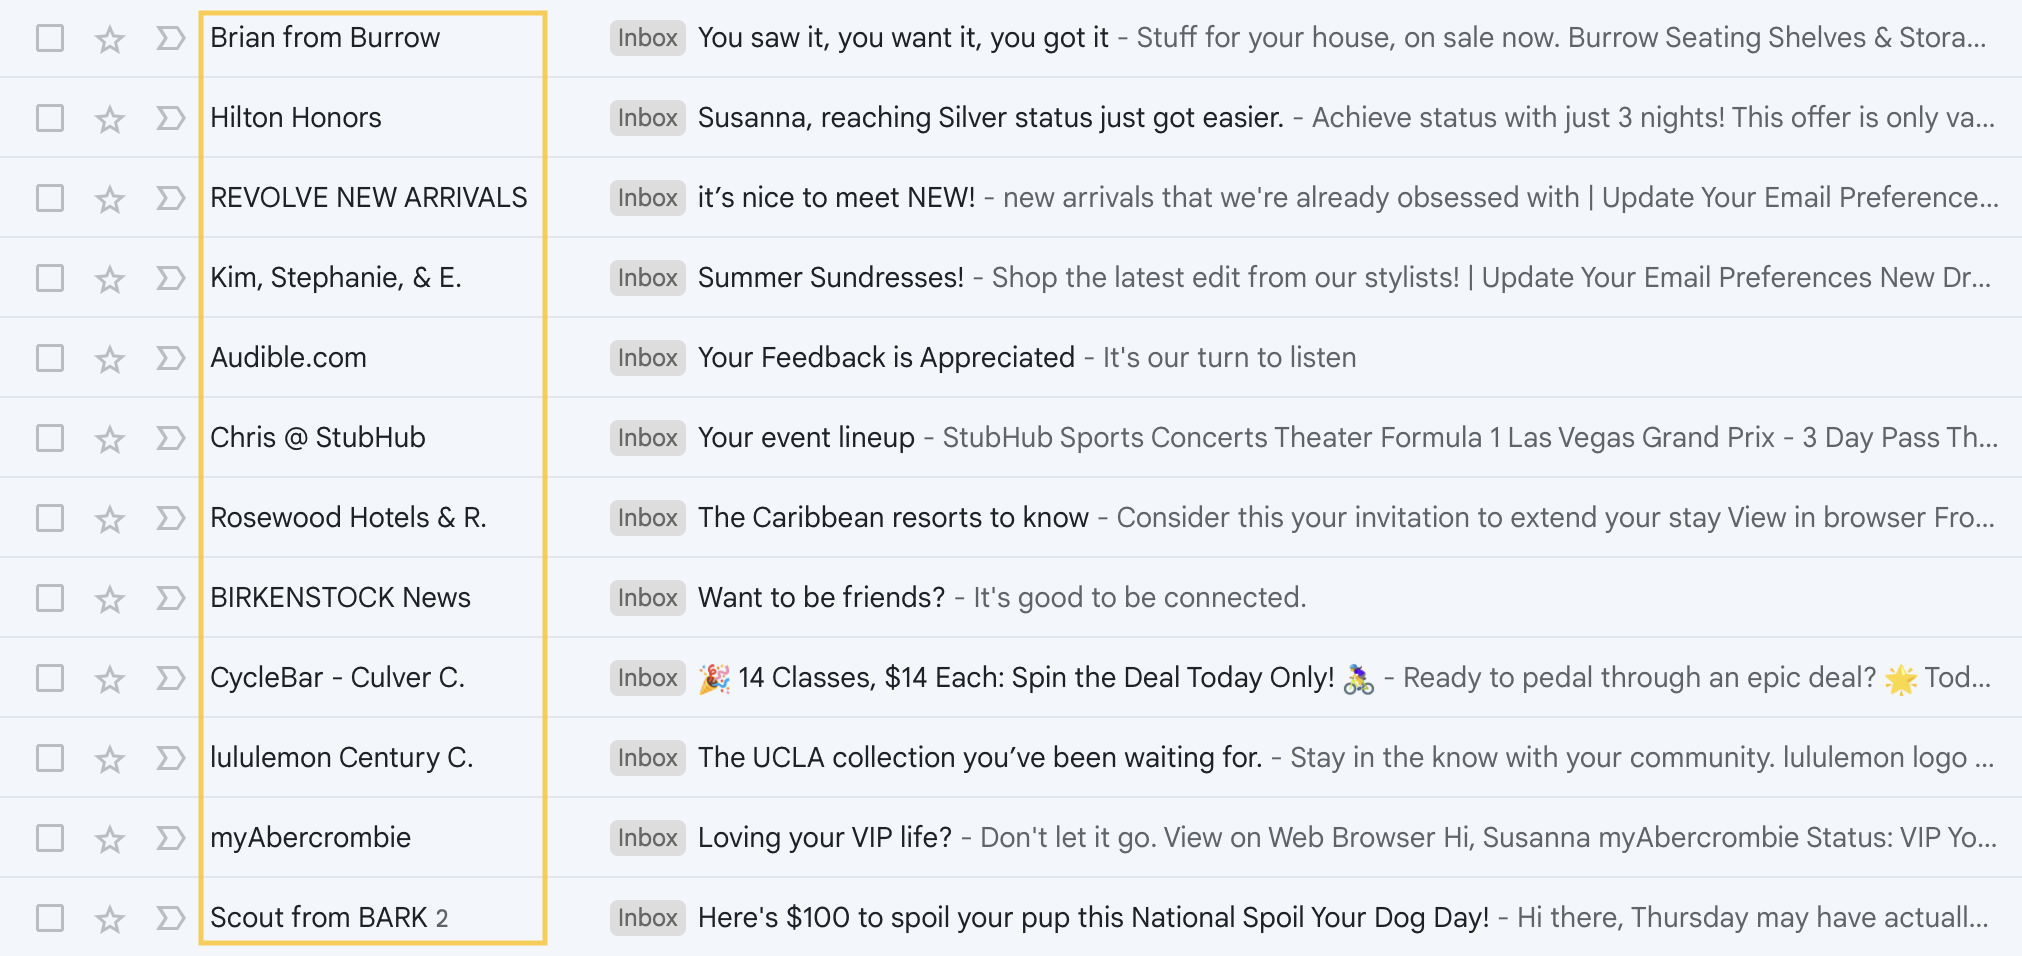Star the Brian from Burrow email

tap(109, 39)
